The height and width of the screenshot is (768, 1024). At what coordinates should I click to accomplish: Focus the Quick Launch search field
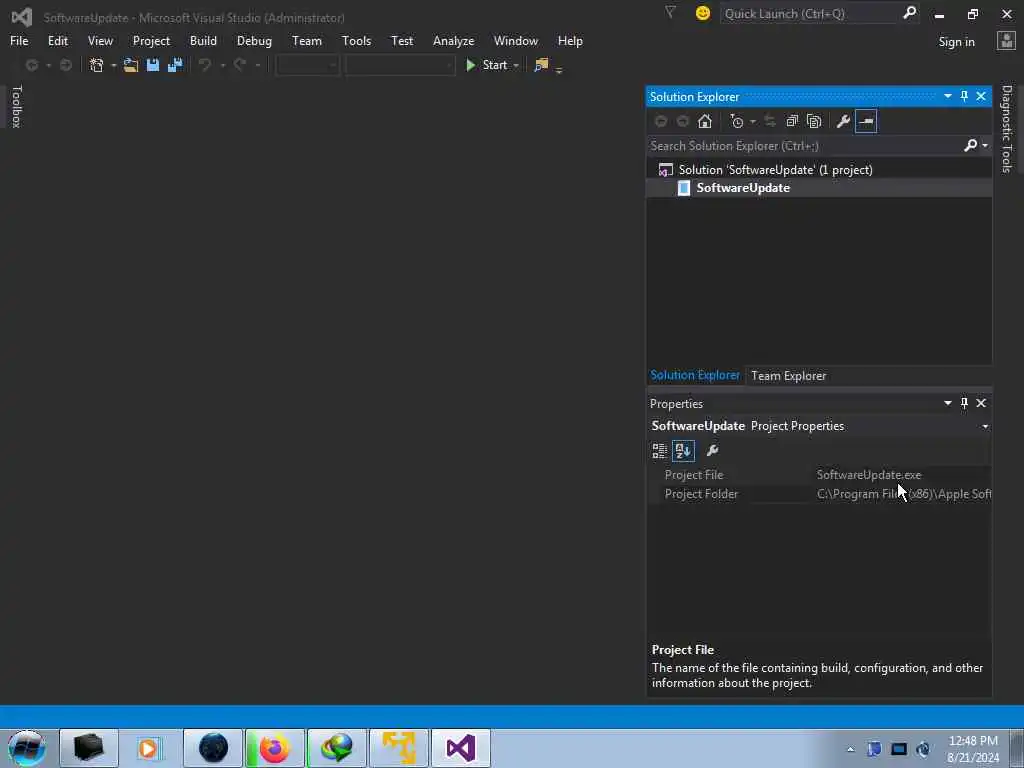[x=810, y=14]
